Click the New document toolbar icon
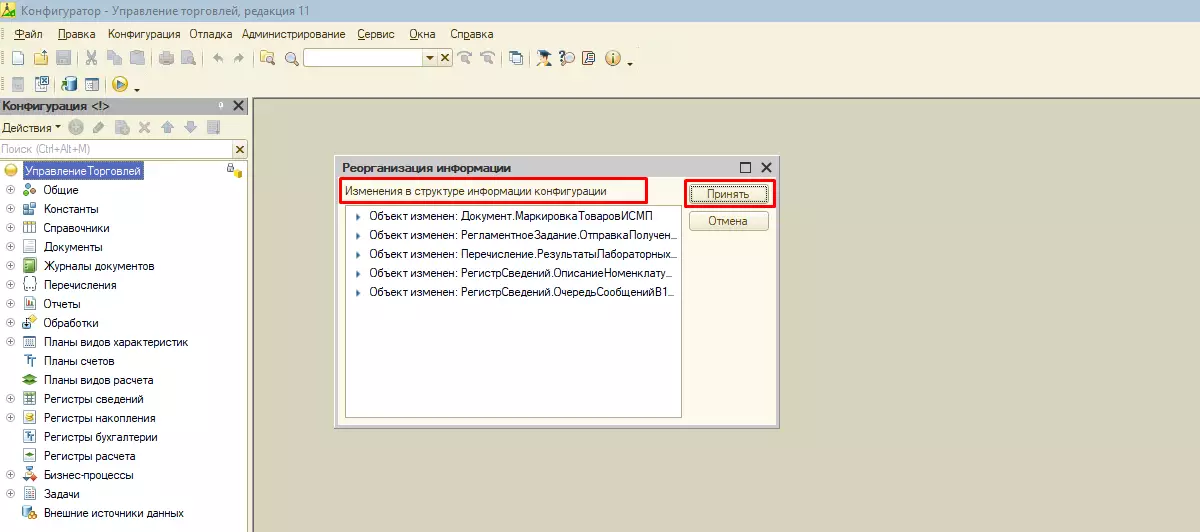 17,59
